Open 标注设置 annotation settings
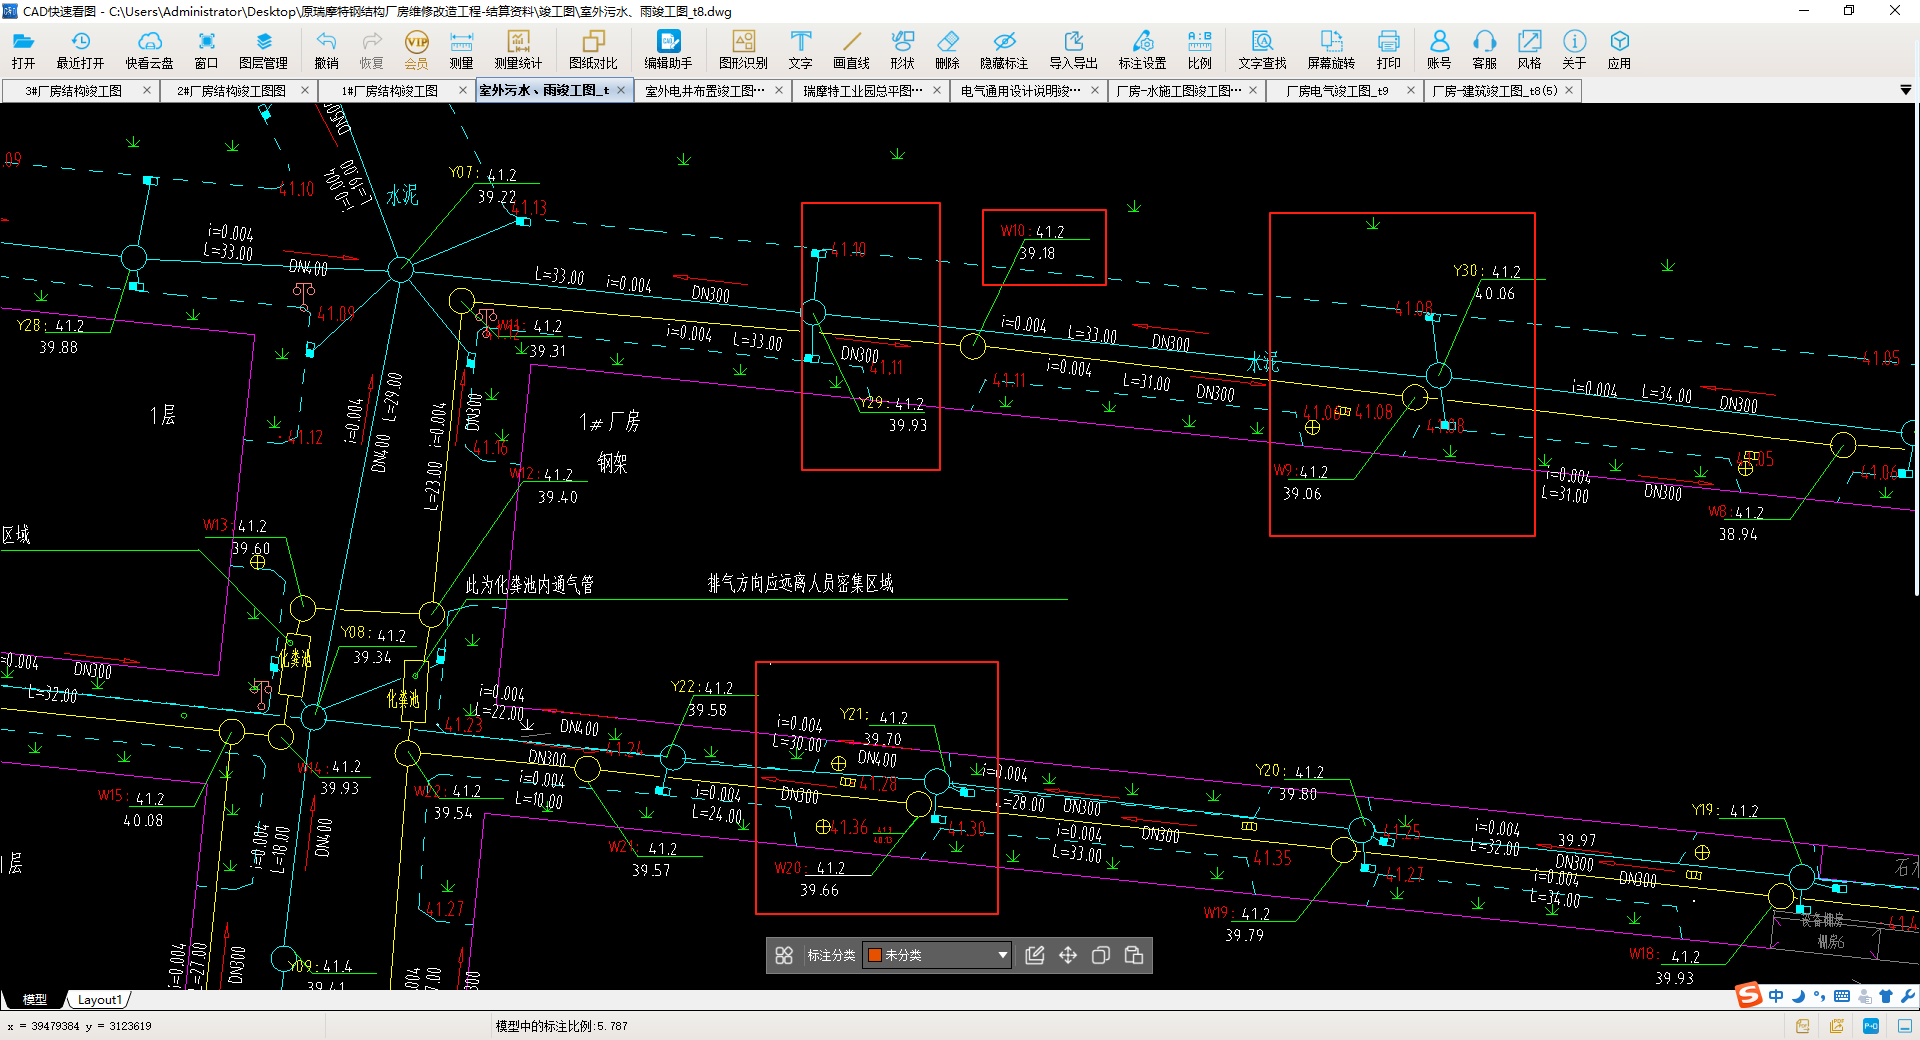This screenshot has height=1040, width=1920. (1142, 48)
